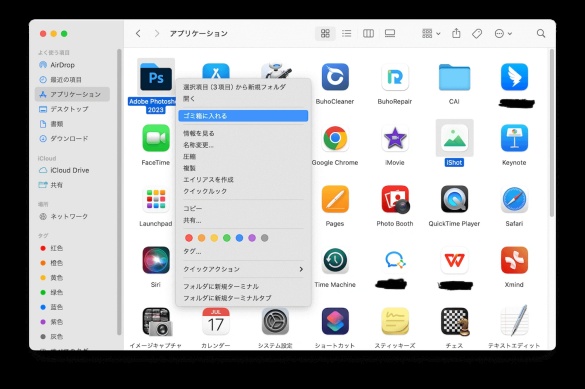Screen dimensions: 585x389
Task: Open the group-by dropdown in toolbar
Action: click(431, 34)
